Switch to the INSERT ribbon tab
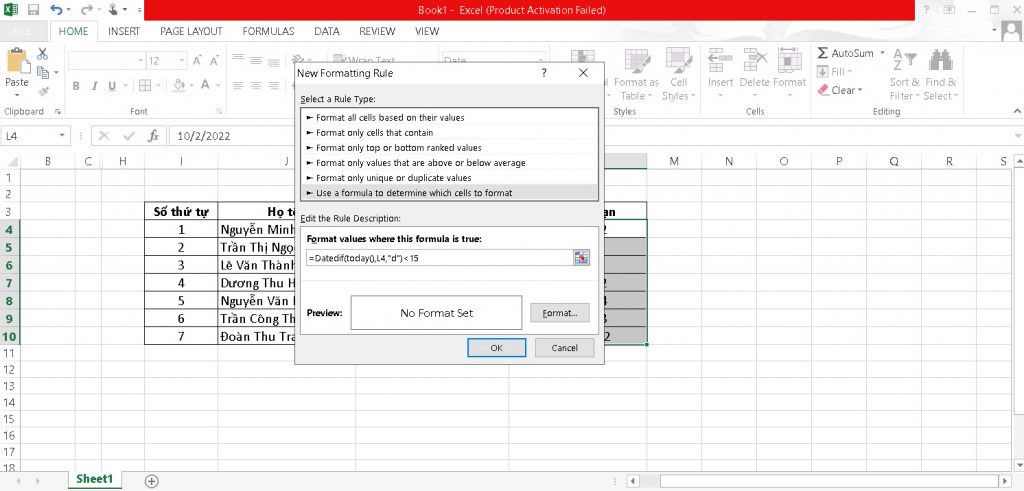1024x491 pixels. coord(124,31)
